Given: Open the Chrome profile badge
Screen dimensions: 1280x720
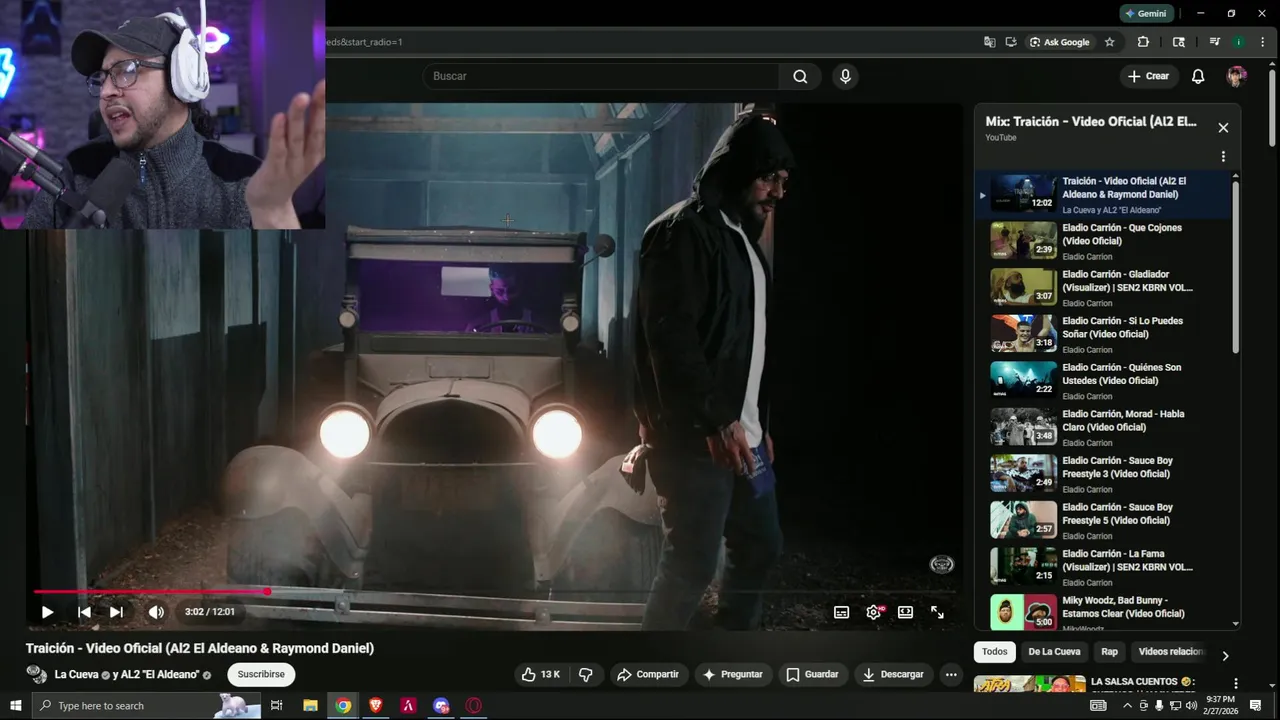Looking at the screenshot, I should (x=1239, y=42).
